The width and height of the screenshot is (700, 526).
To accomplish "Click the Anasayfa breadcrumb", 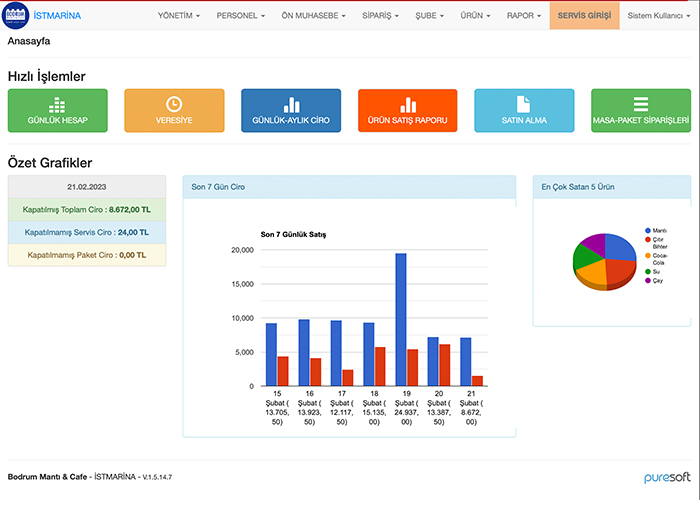I will [29, 41].
